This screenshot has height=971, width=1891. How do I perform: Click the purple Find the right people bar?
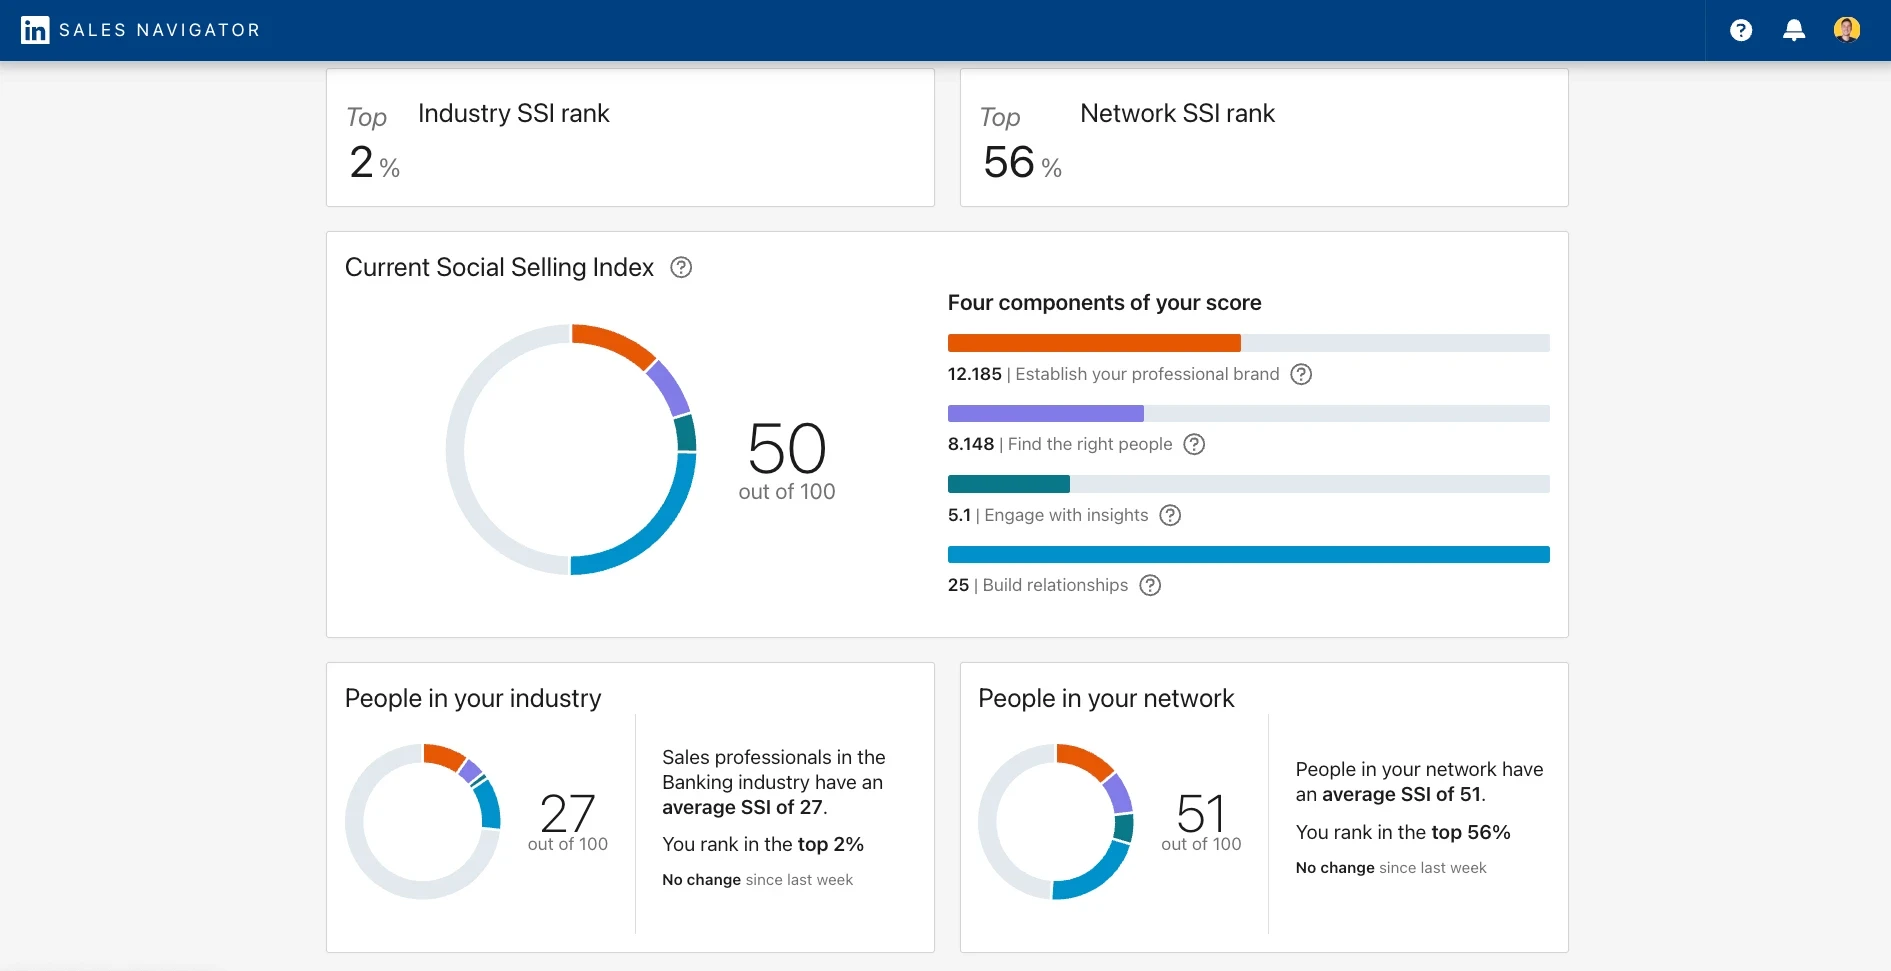[1046, 413]
